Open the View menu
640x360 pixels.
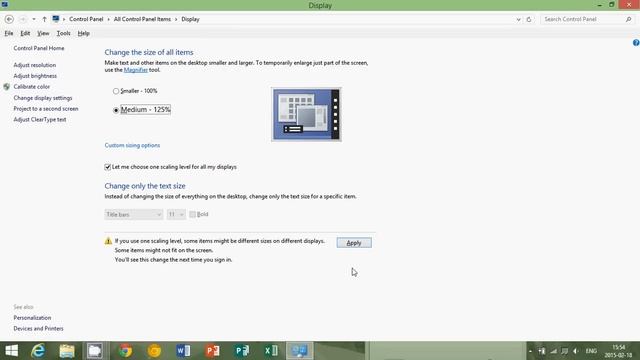[x=43, y=33]
